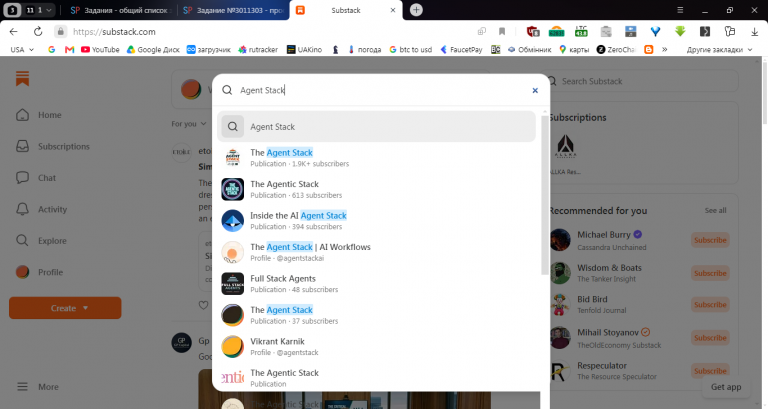Click the Search Substack field
Screen dimensions: 768x409
[642, 81]
